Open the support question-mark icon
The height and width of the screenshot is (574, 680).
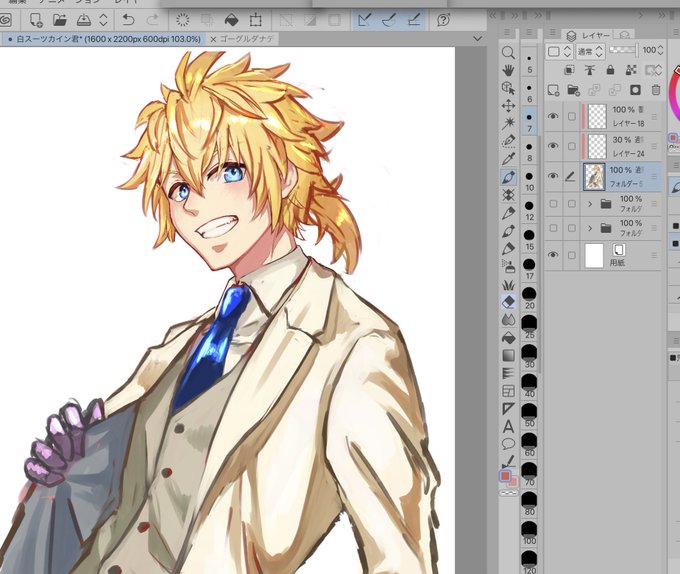pos(443,20)
